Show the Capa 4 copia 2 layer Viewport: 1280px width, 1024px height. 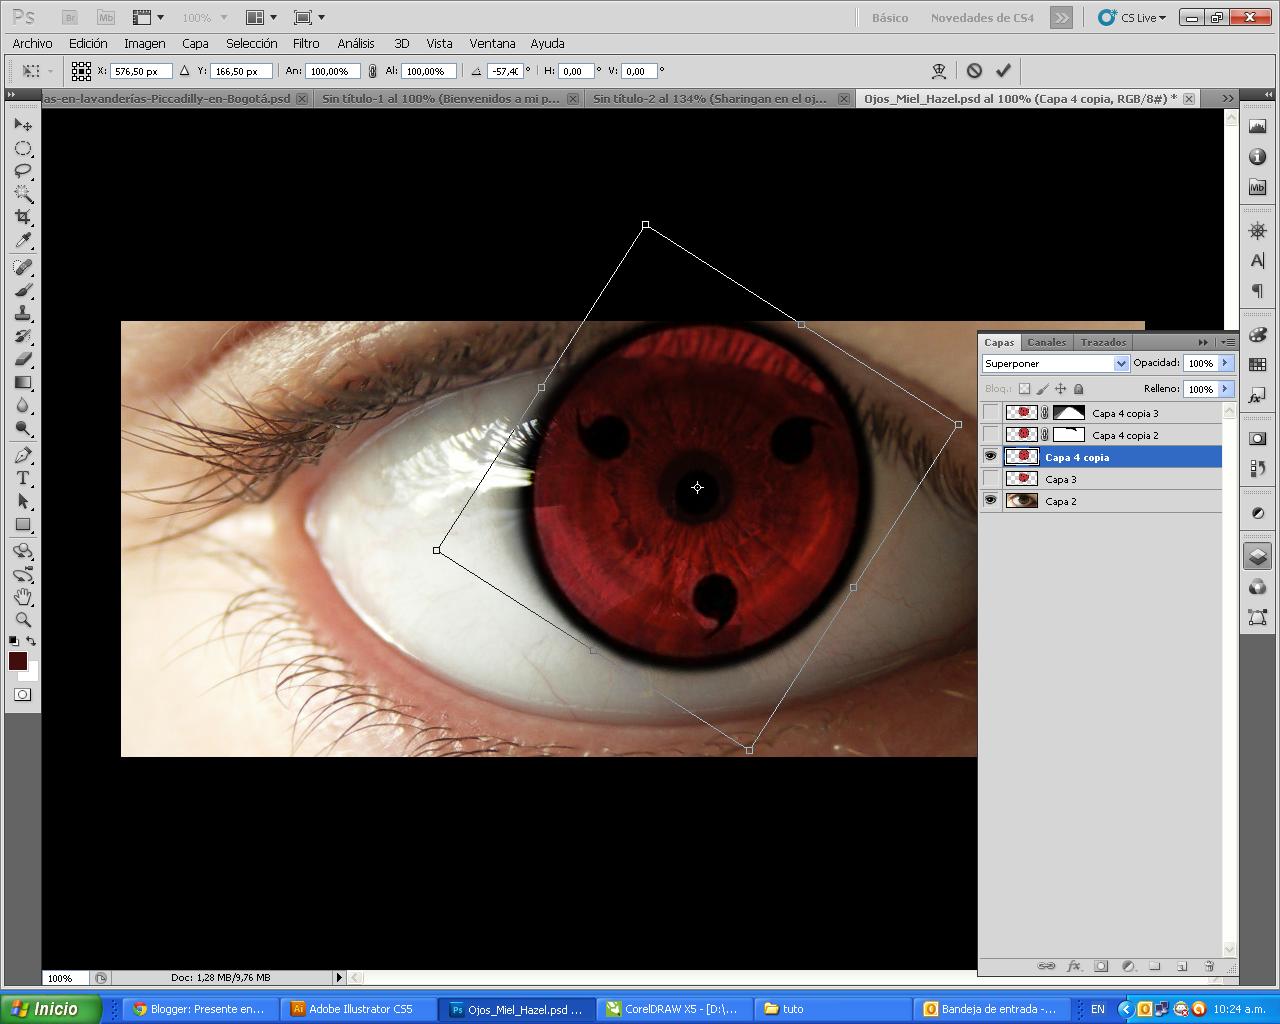pyautogui.click(x=991, y=435)
